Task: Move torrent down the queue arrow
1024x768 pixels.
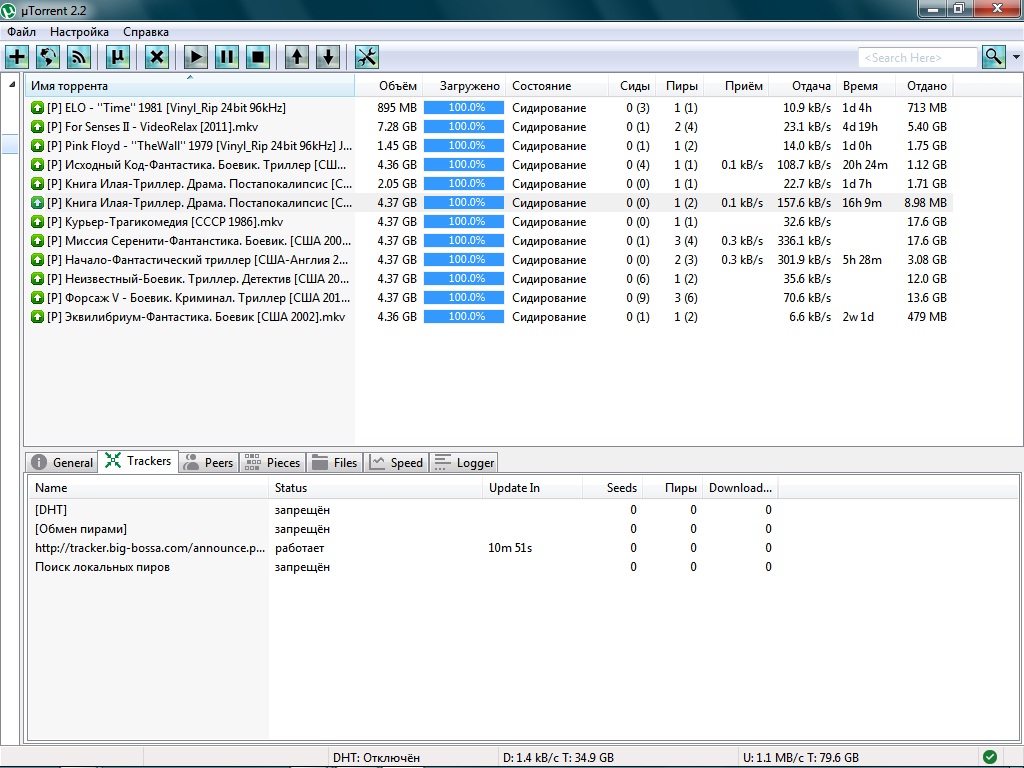Action: (x=328, y=57)
